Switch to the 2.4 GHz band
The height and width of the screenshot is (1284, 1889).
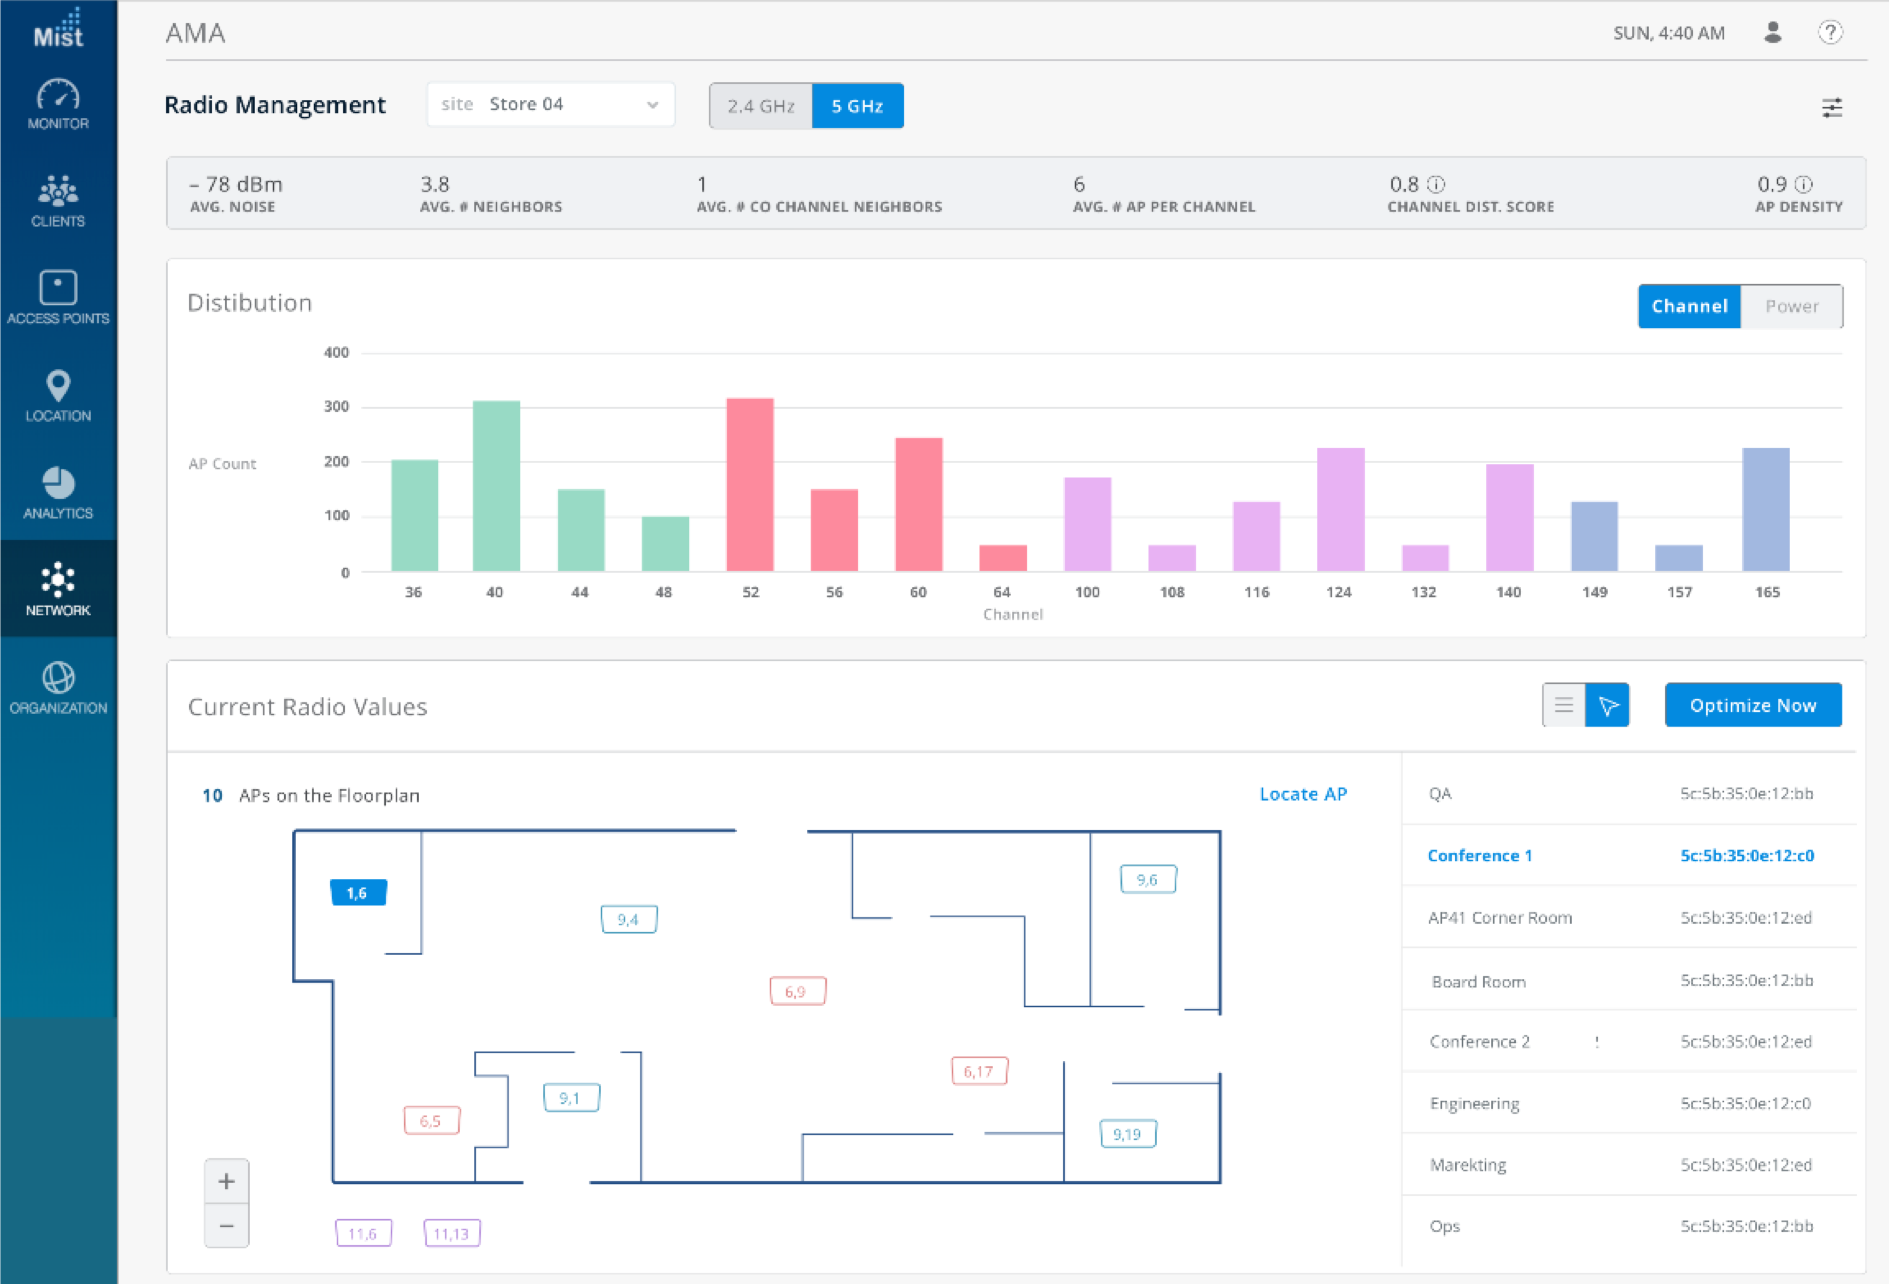point(761,105)
